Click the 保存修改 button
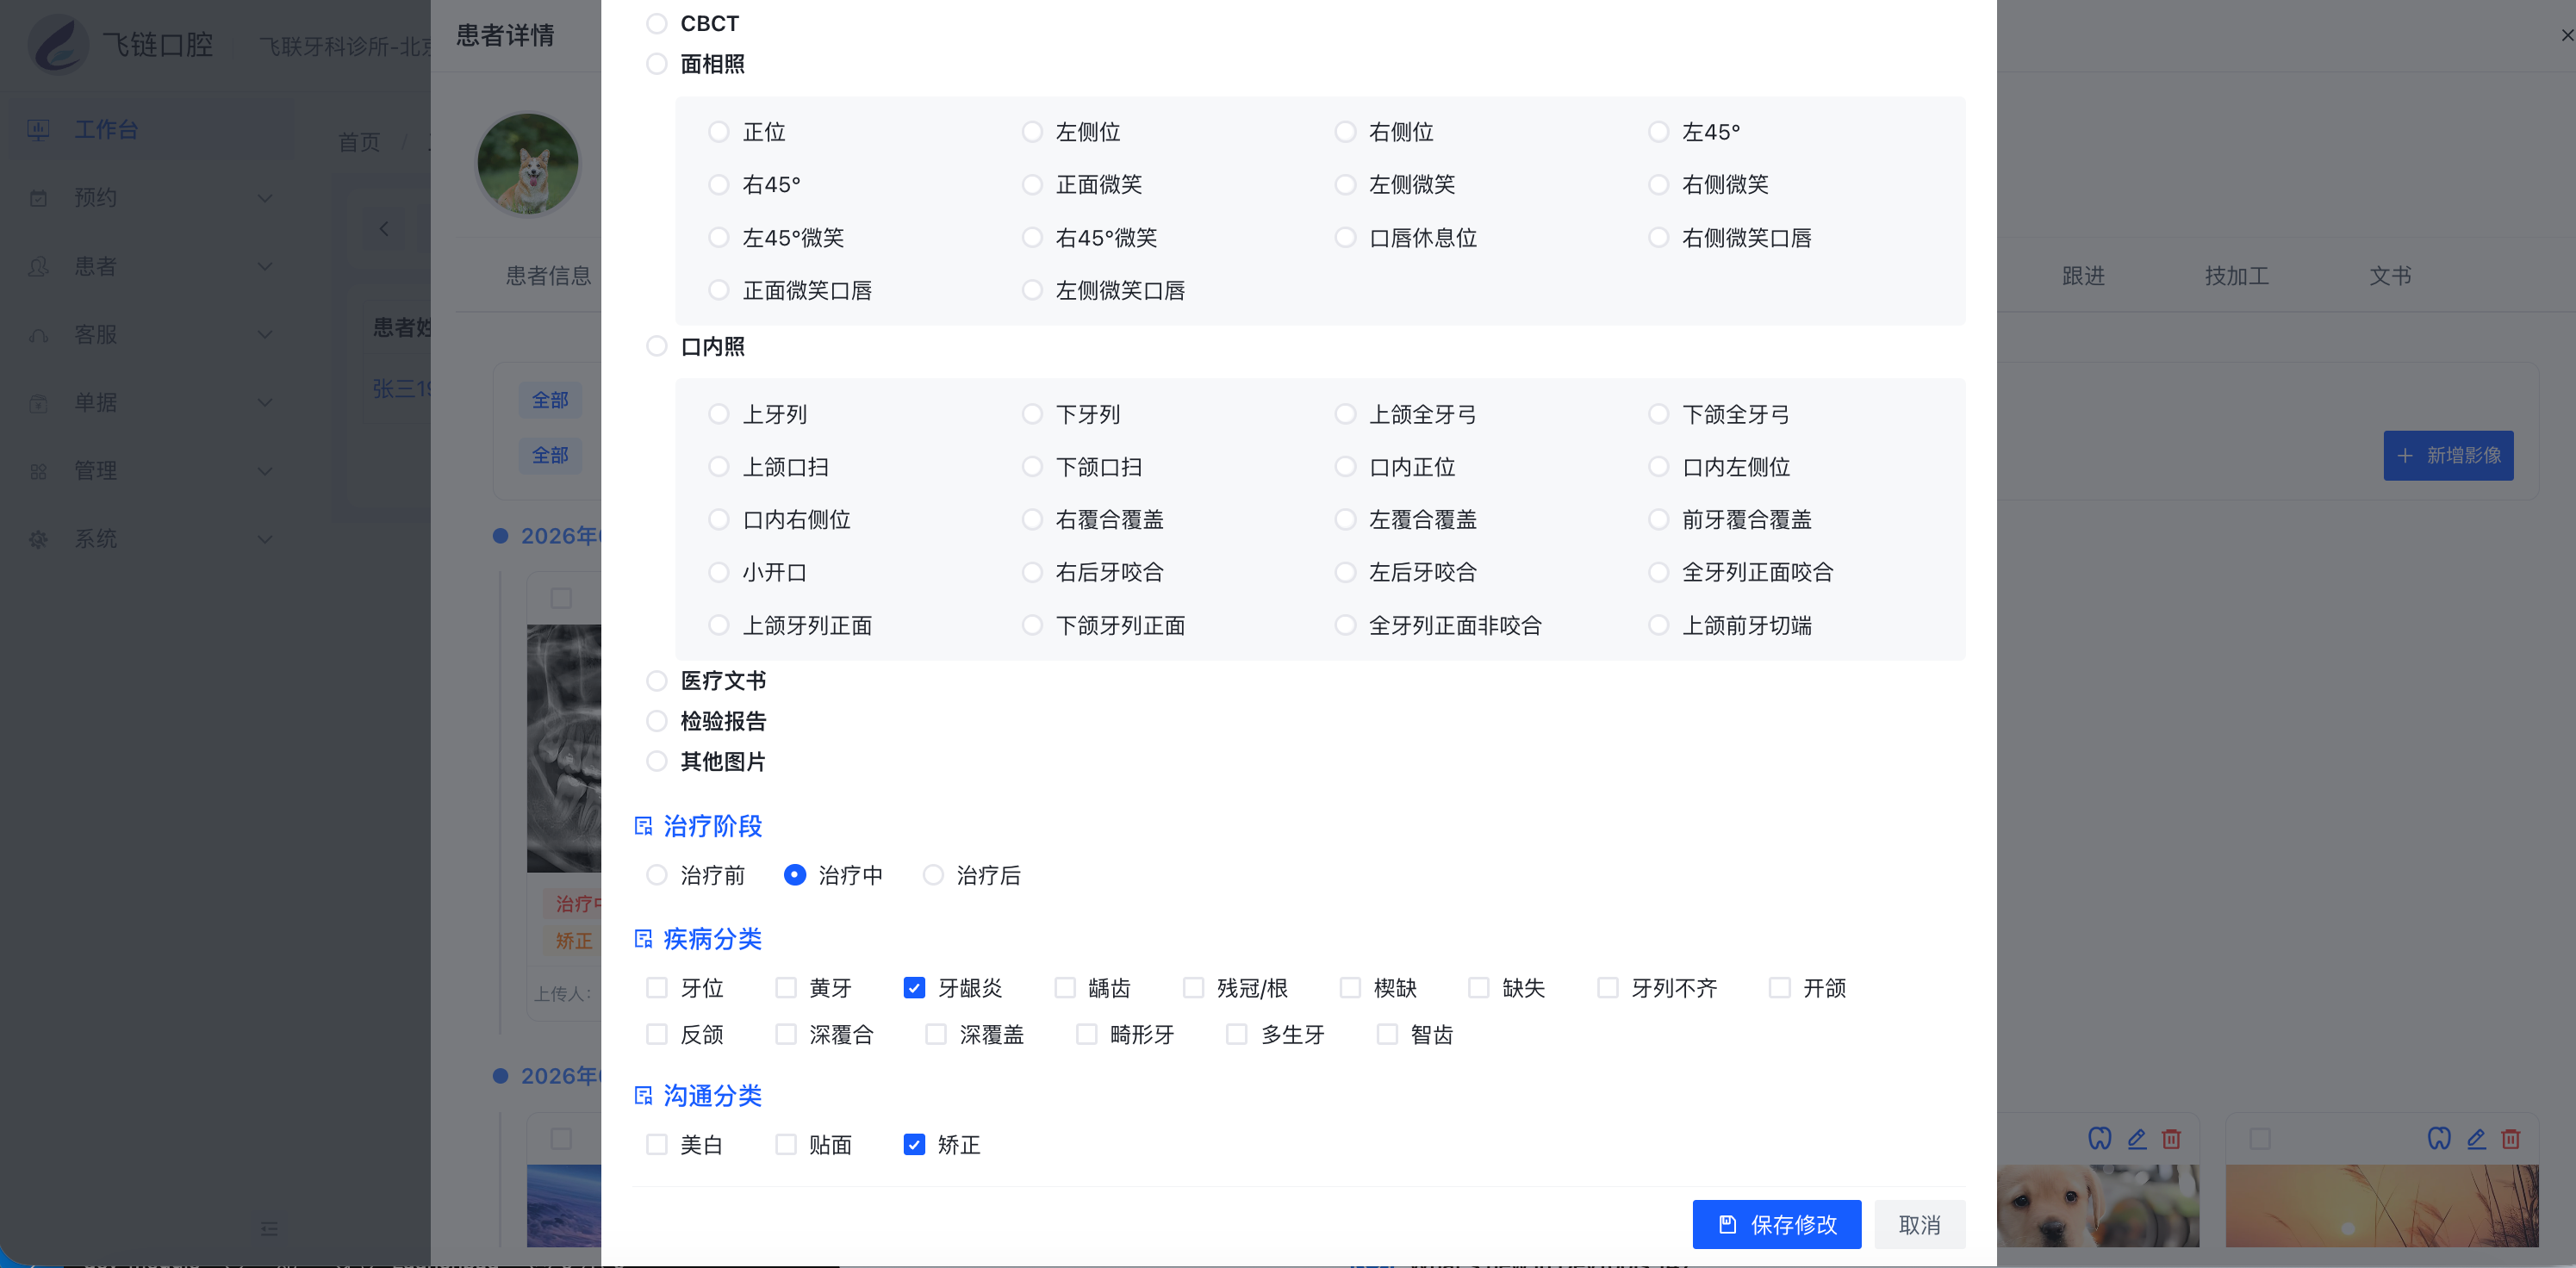The width and height of the screenshot is (2576, 1268). (x=1776, y=1225)
